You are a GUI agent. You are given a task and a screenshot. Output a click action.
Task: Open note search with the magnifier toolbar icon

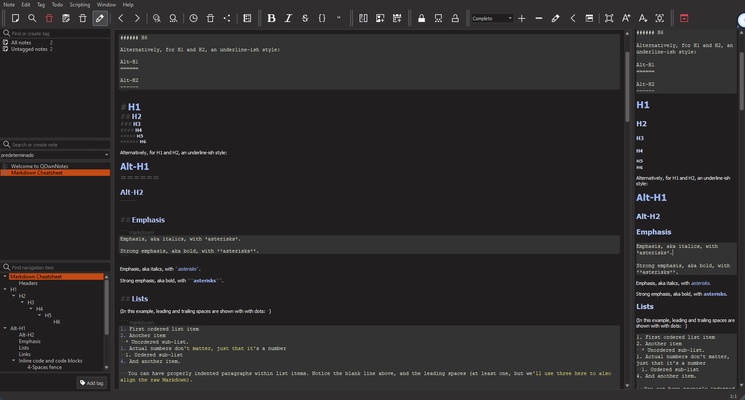[32, 18]
